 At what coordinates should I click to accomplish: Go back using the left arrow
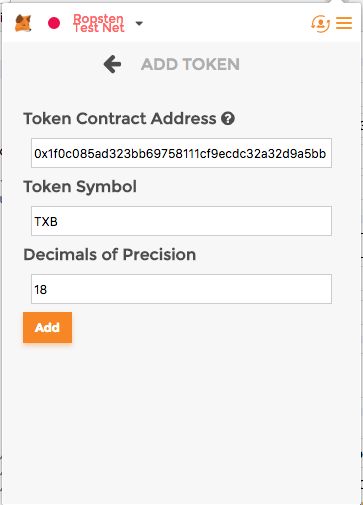point(112,64)
